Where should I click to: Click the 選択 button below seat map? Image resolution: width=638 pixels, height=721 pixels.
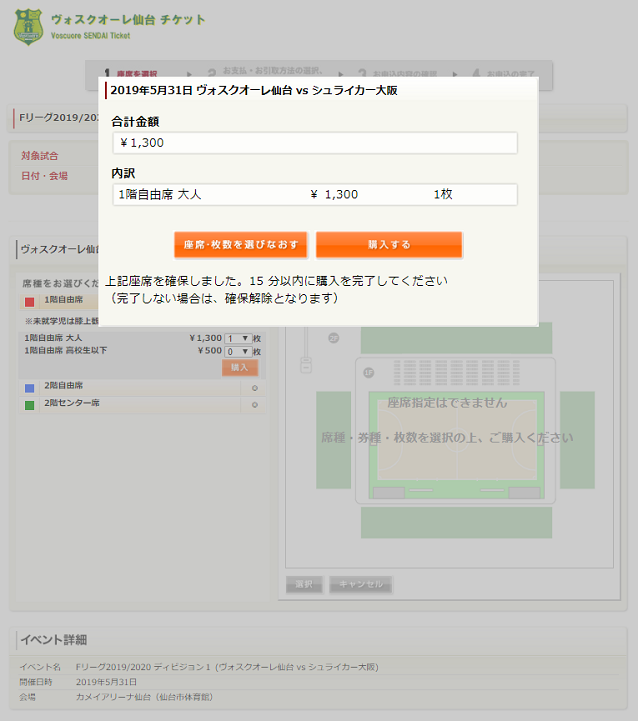[304, 584]
